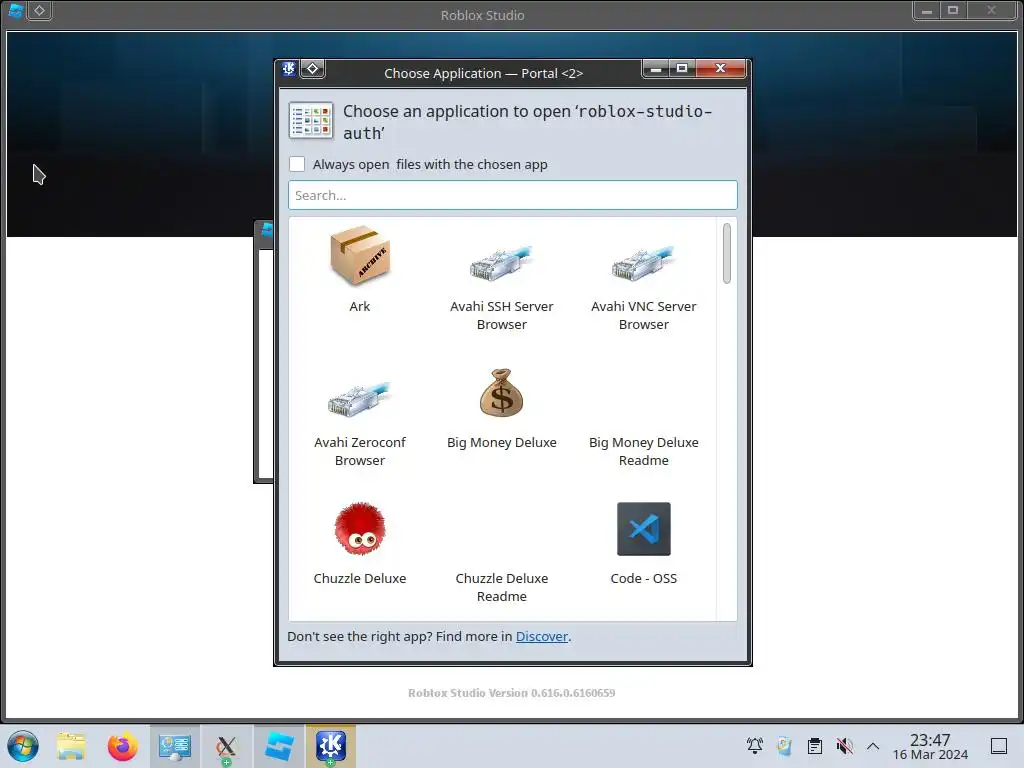Open the tray icon left of the clipboard
1024x768 pixels.
[x=784, y=746]
